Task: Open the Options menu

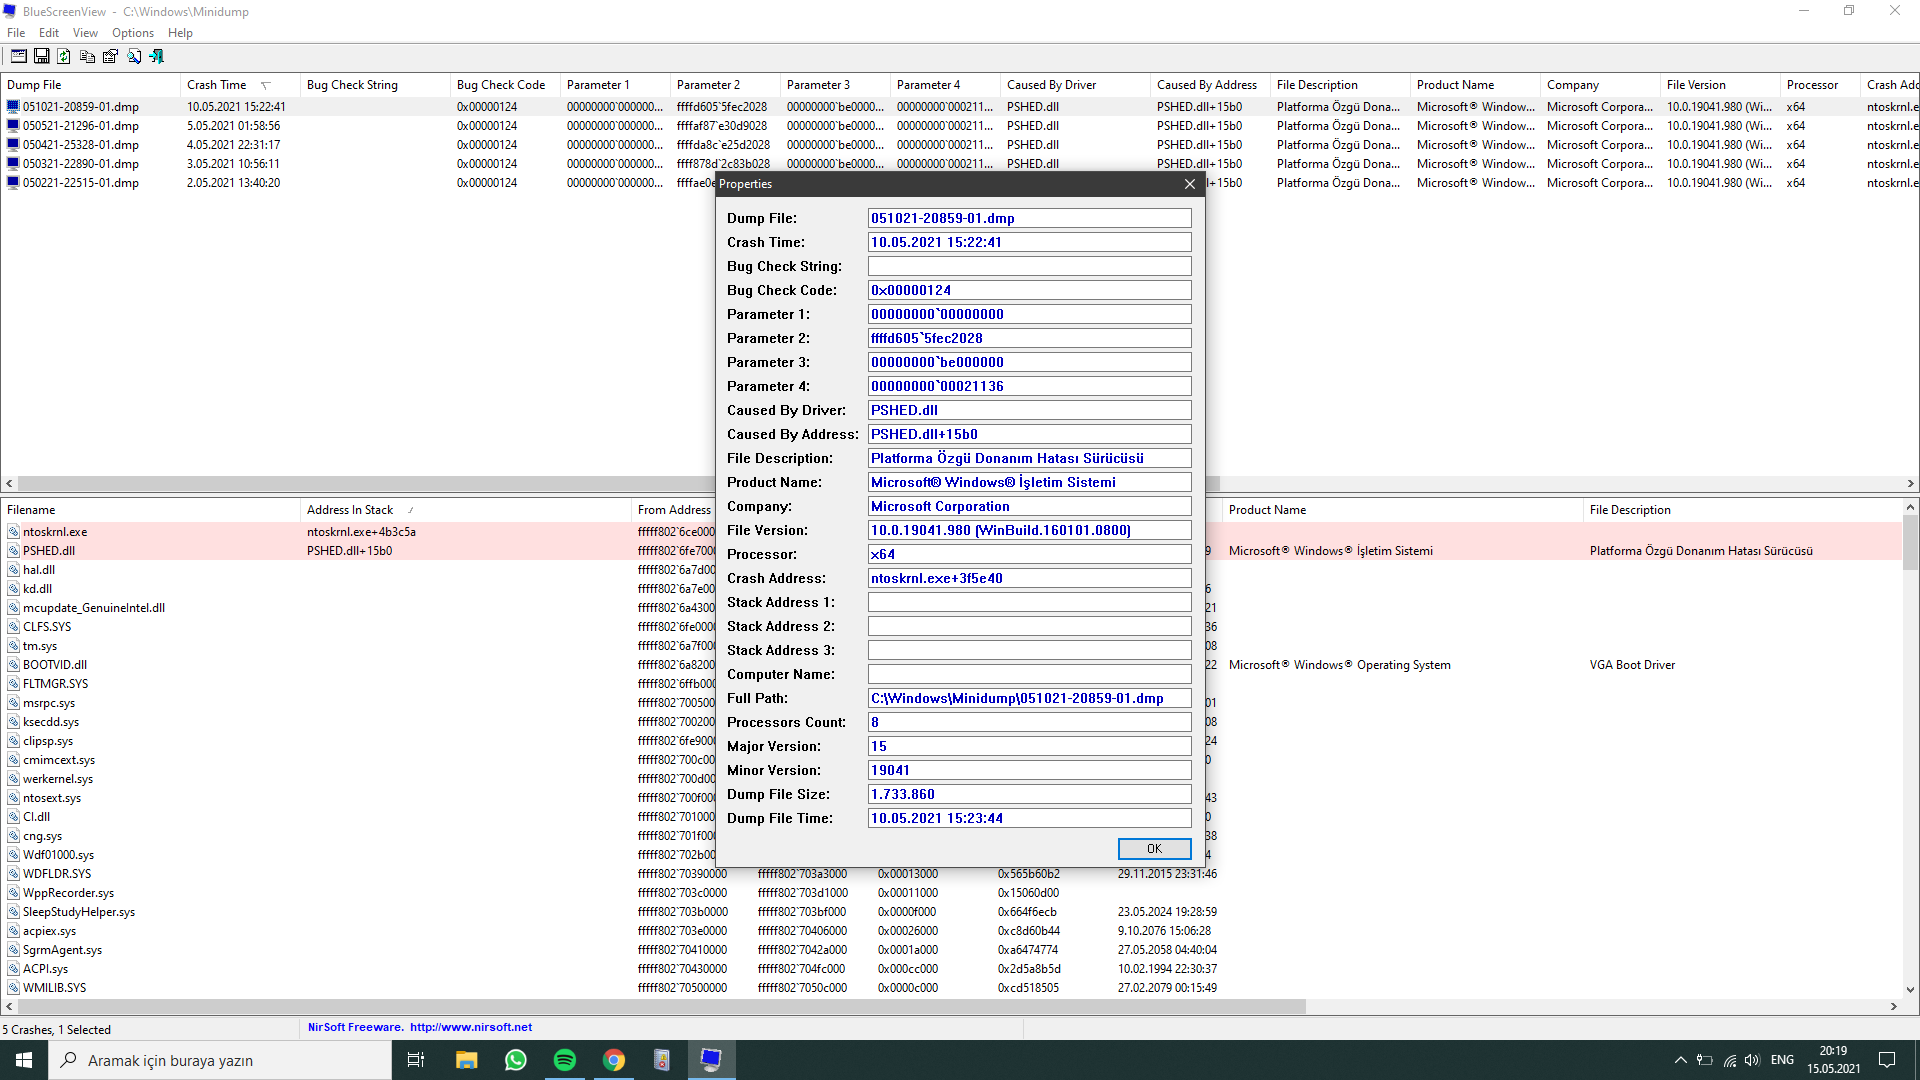Action: click(132, 33)
